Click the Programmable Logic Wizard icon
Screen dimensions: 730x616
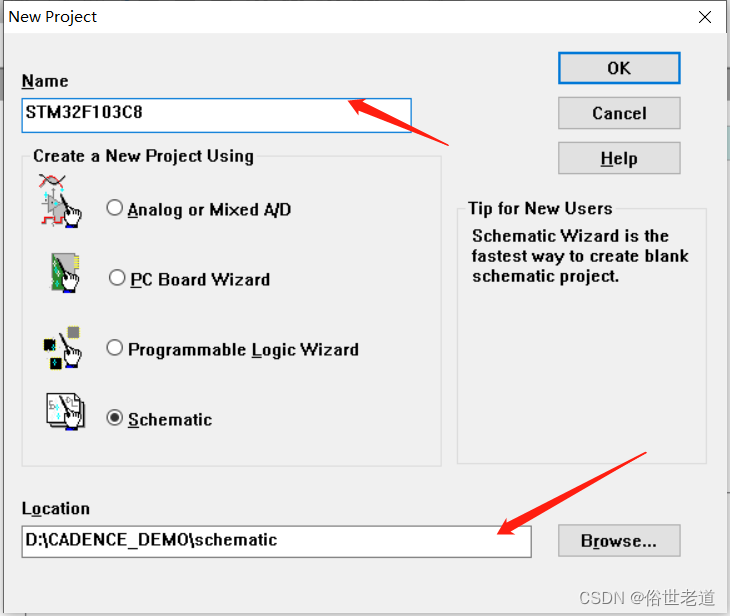62,348
